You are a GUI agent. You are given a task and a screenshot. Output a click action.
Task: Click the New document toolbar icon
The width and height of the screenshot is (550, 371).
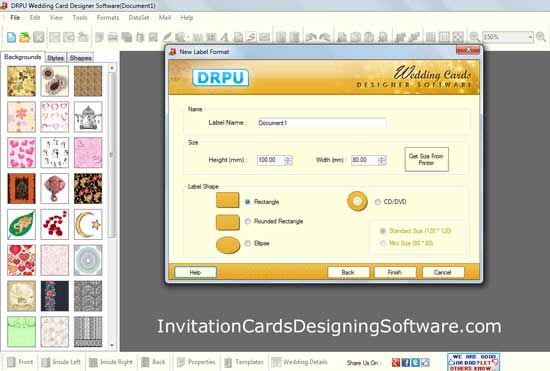[12, 37]
